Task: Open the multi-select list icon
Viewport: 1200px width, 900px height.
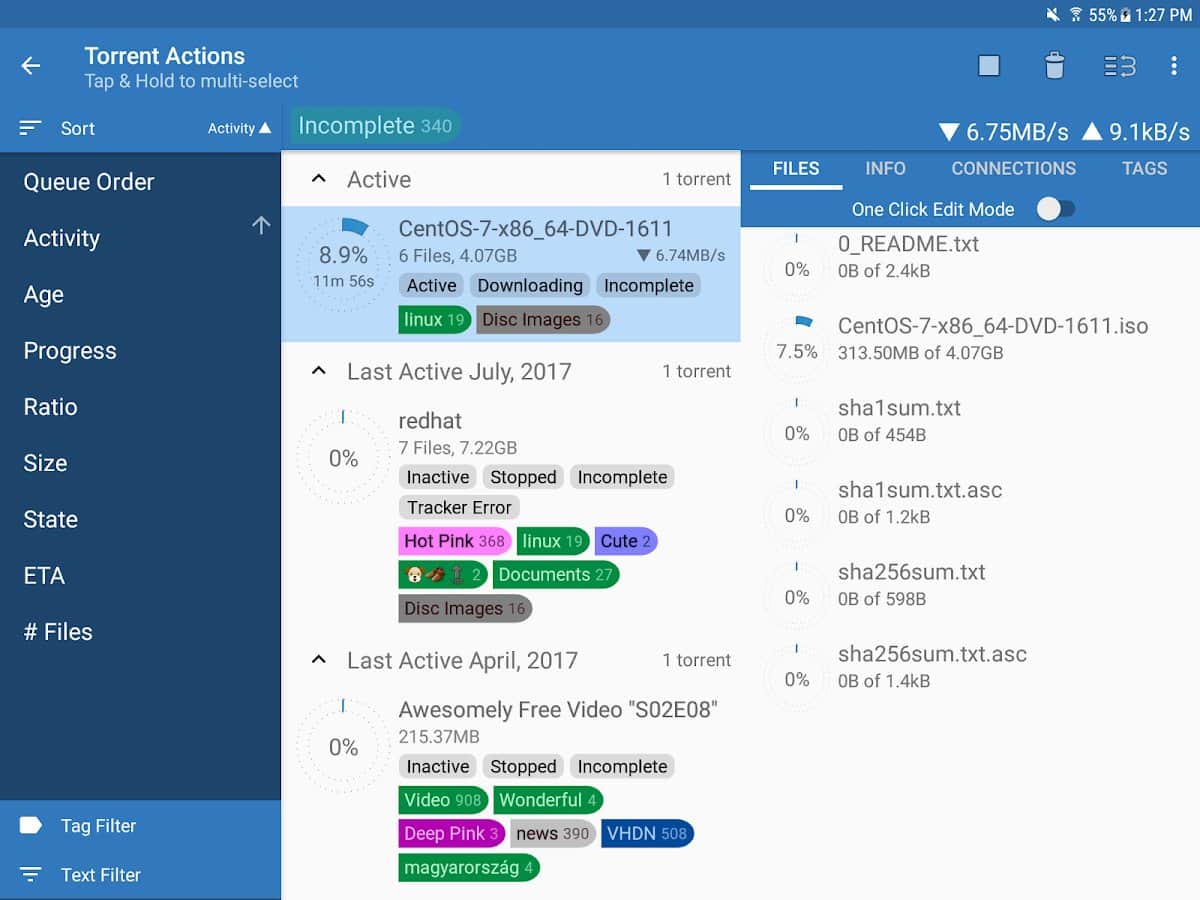Action: (x=1119, y=66)
